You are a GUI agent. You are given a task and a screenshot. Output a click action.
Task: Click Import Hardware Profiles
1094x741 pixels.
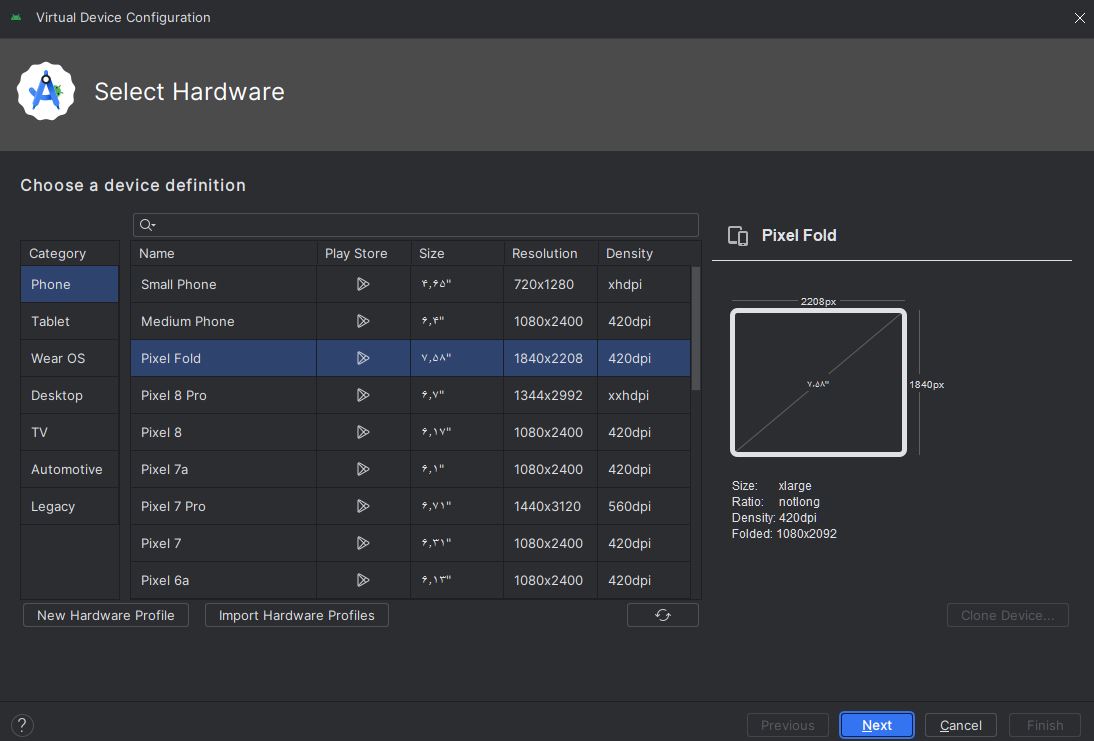coord(296,615)
